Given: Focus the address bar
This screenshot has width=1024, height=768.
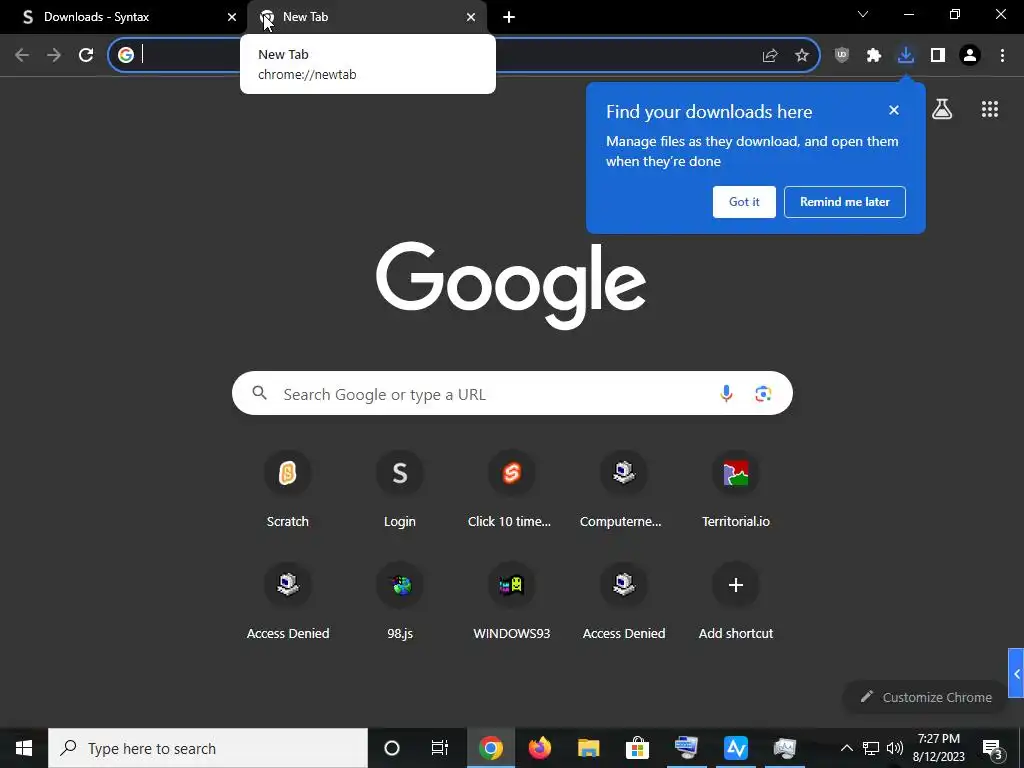Looking at the screenshot, I should (464, 55).
